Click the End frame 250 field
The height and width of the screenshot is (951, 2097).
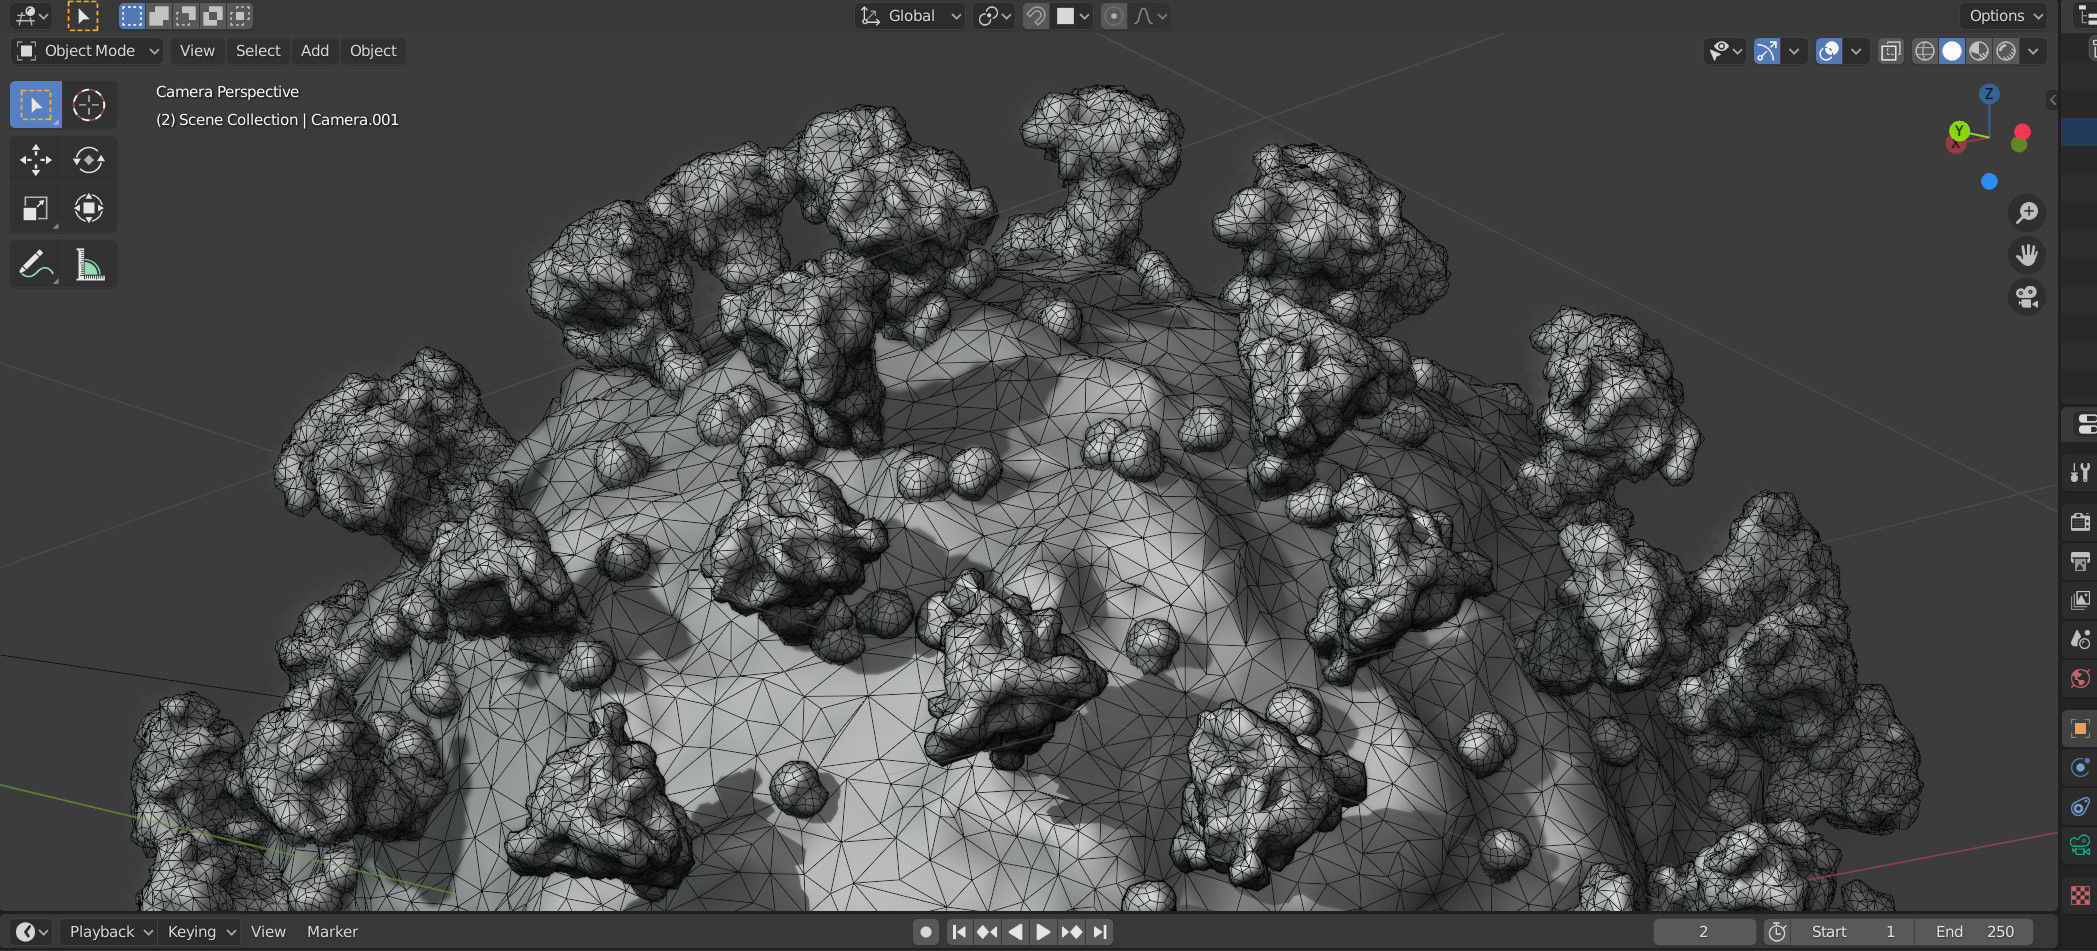tap(1974, 932)
